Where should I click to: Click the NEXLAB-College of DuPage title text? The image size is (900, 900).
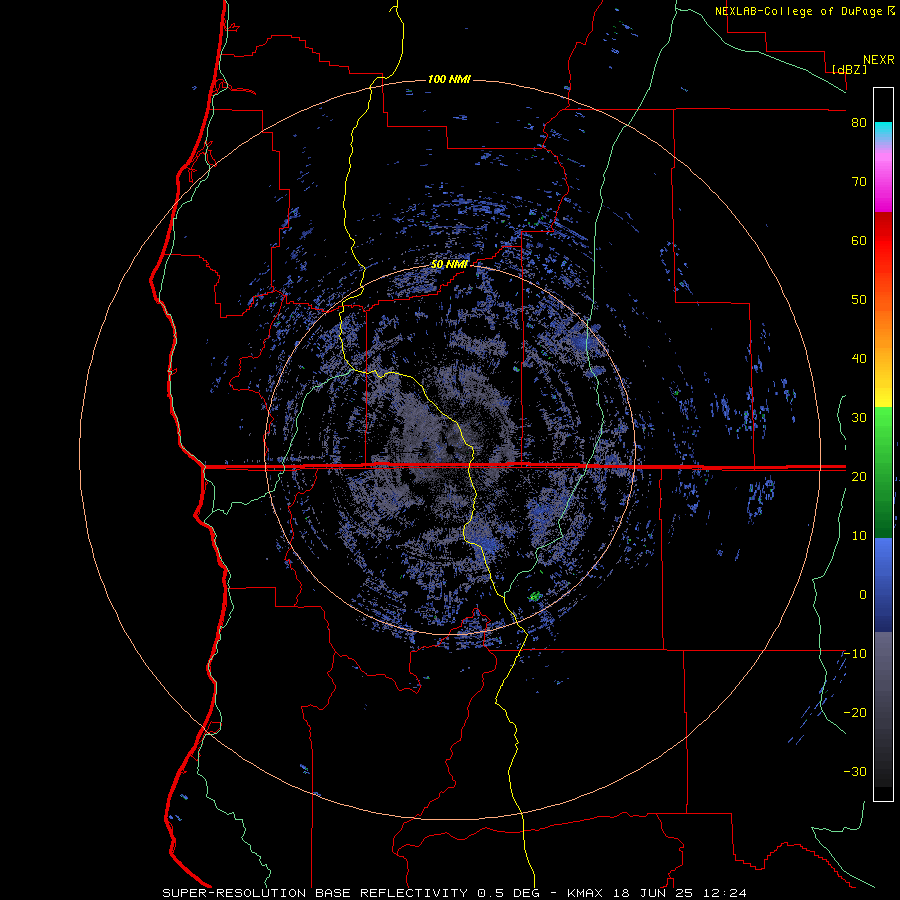(x=798, y=11)
